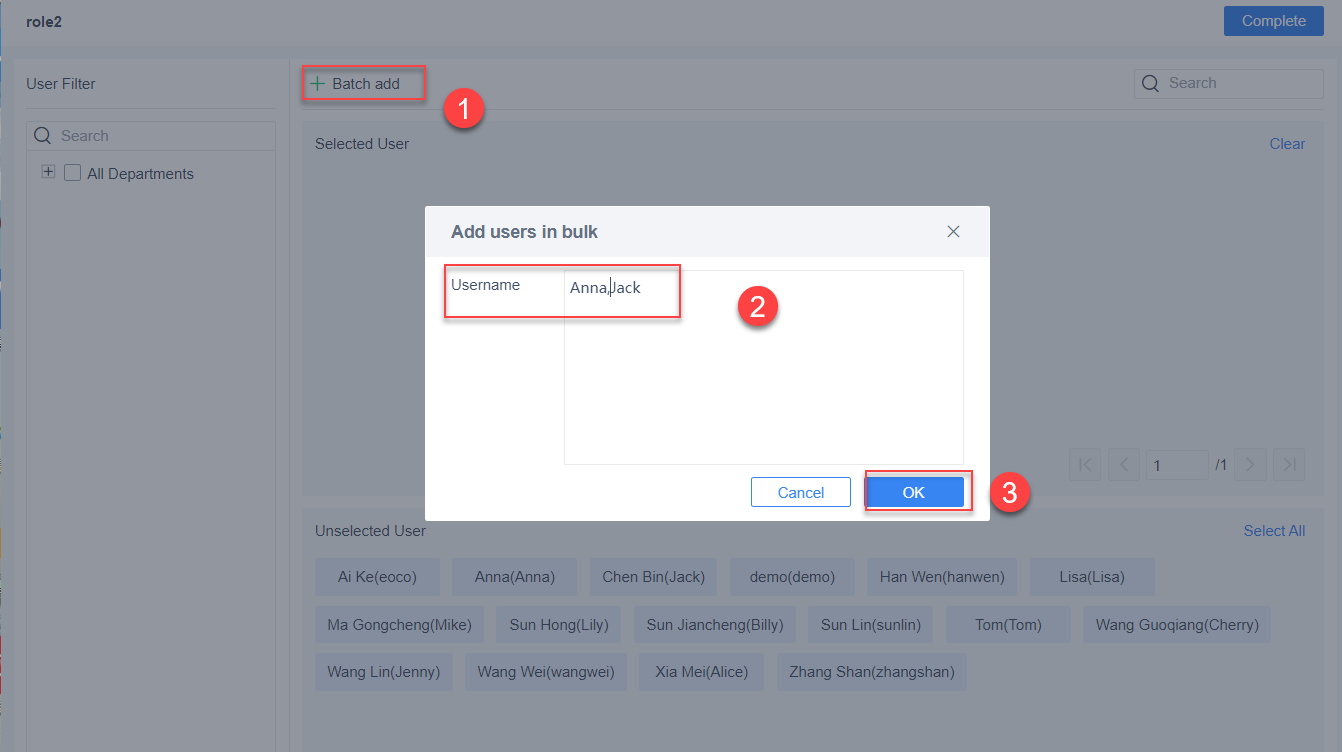Click the search icon at top right

pos(1149,83)
